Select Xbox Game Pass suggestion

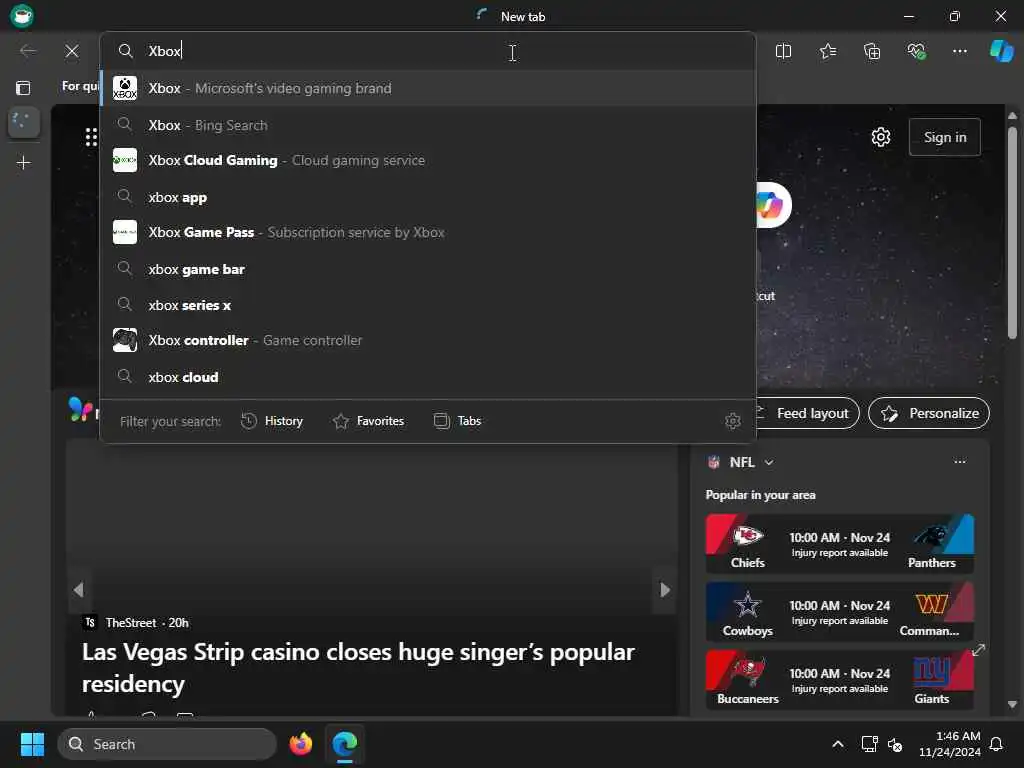click(x=428, y=232)
